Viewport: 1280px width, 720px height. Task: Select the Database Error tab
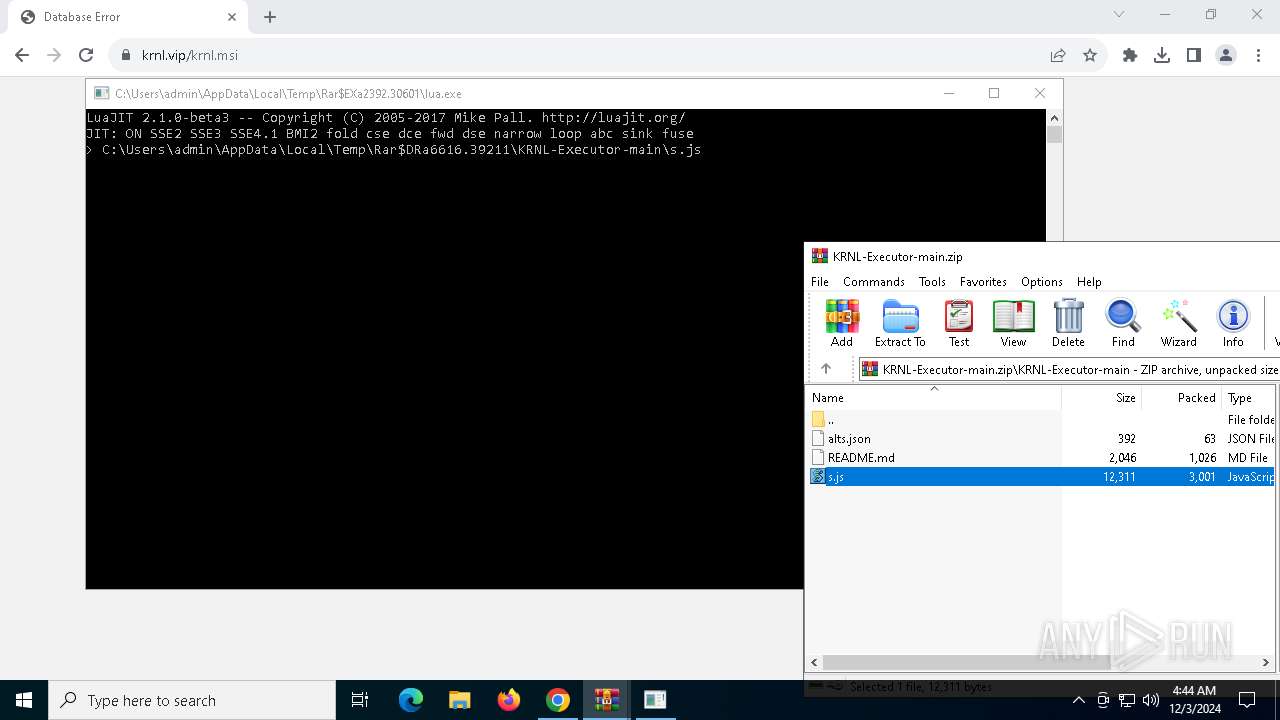(x=127, y=17)
